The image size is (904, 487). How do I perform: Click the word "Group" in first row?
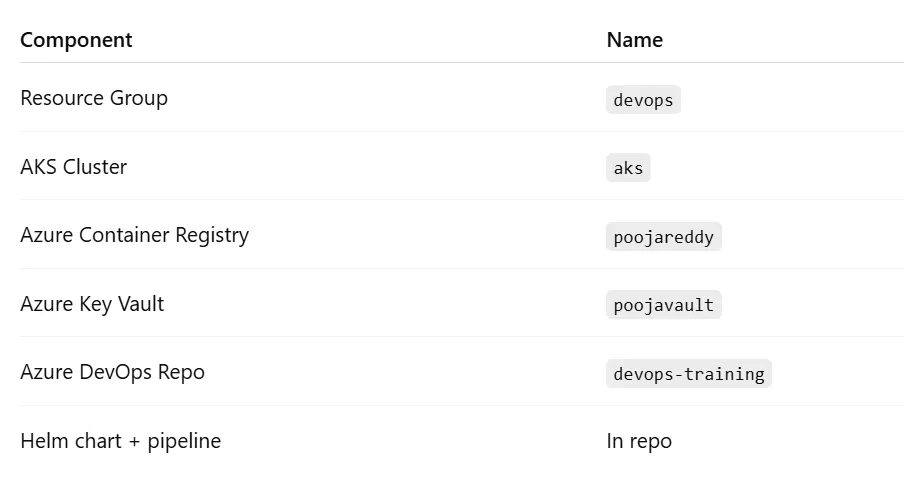click(139, 98)
